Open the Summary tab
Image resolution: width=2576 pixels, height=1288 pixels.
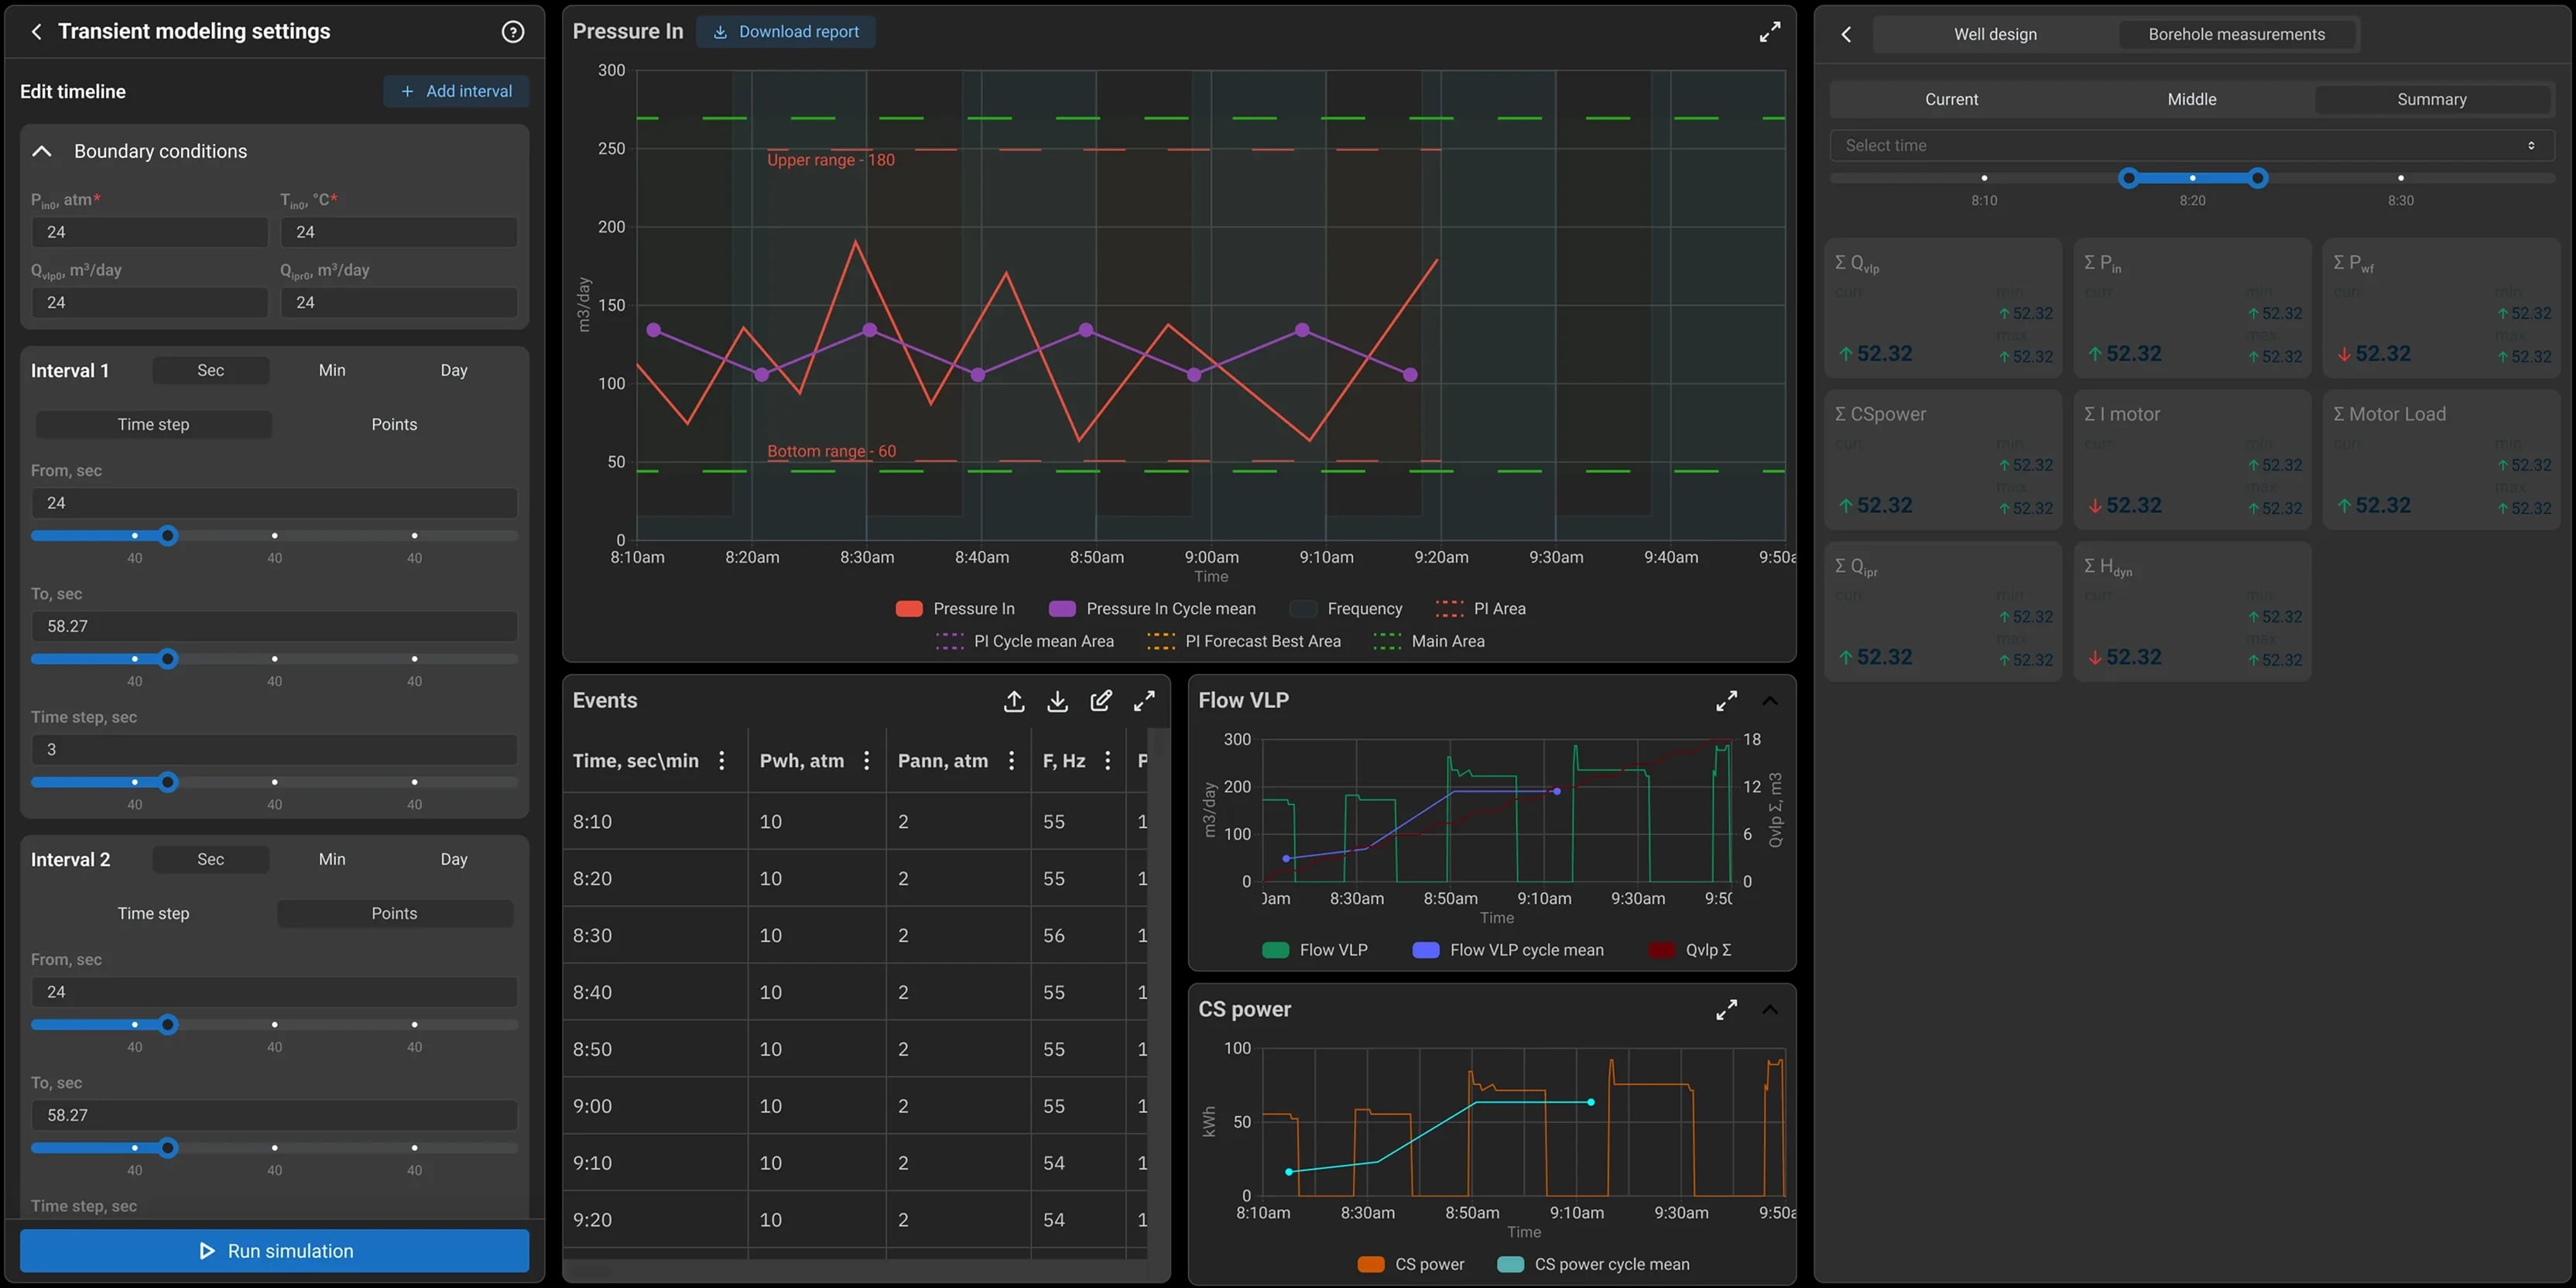coord(2432,99)
